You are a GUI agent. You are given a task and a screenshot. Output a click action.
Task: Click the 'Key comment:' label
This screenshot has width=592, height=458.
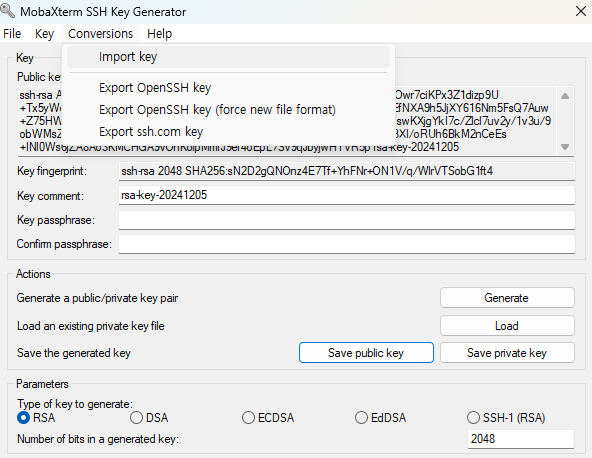click(50, 196)
